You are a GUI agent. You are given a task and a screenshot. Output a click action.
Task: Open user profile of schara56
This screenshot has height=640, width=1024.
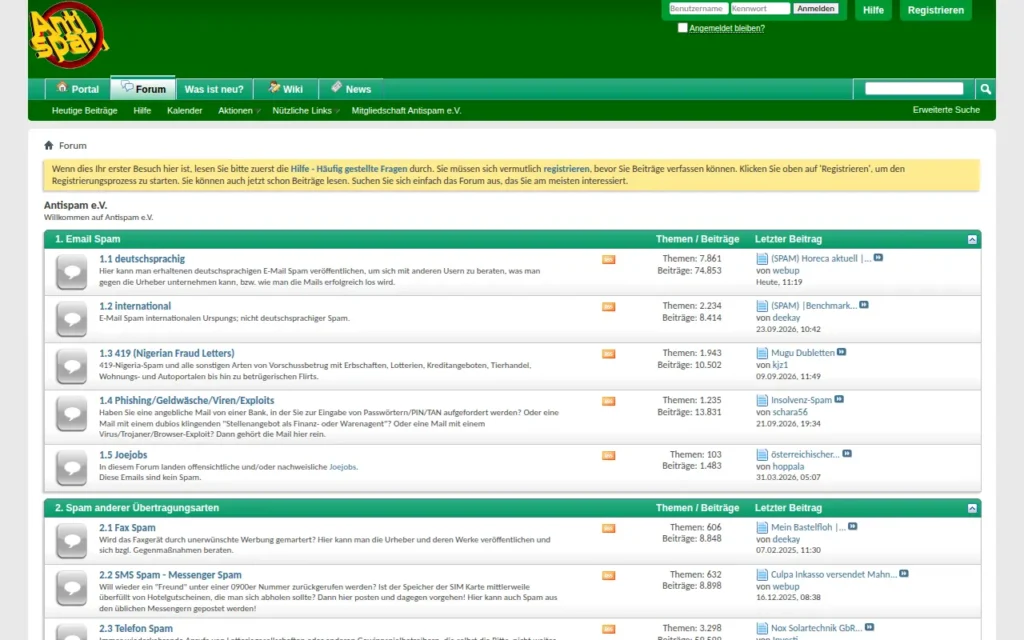[x=790, y=412]
